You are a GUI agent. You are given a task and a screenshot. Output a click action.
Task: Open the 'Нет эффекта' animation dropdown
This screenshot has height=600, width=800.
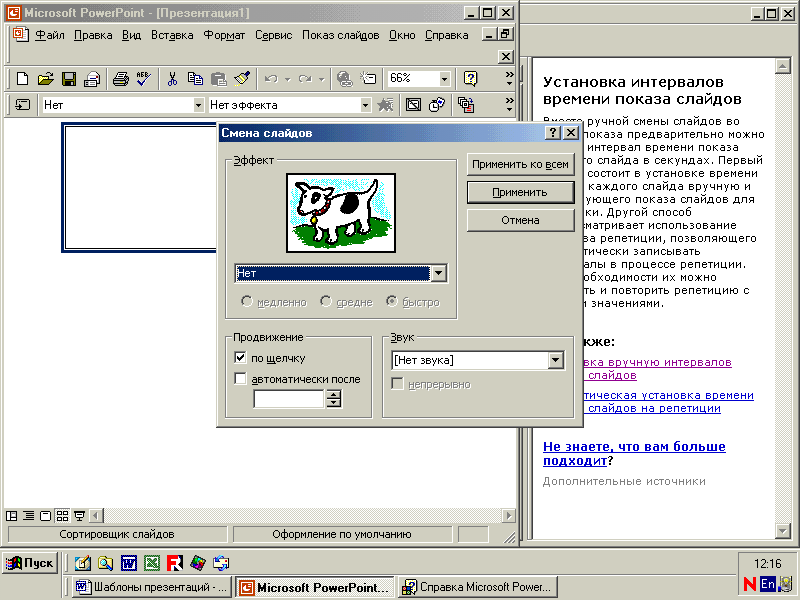tap(365, 105)
